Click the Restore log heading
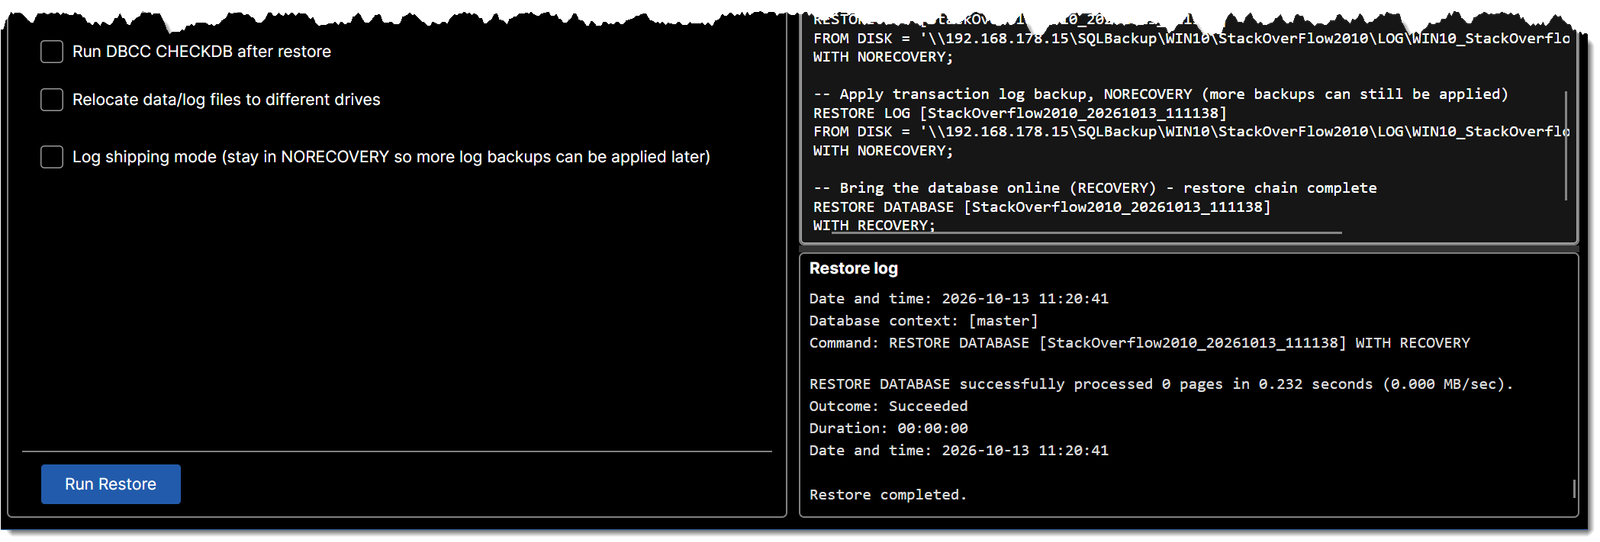The width and height of the screenshot is (1600, 542). [854, 269]
